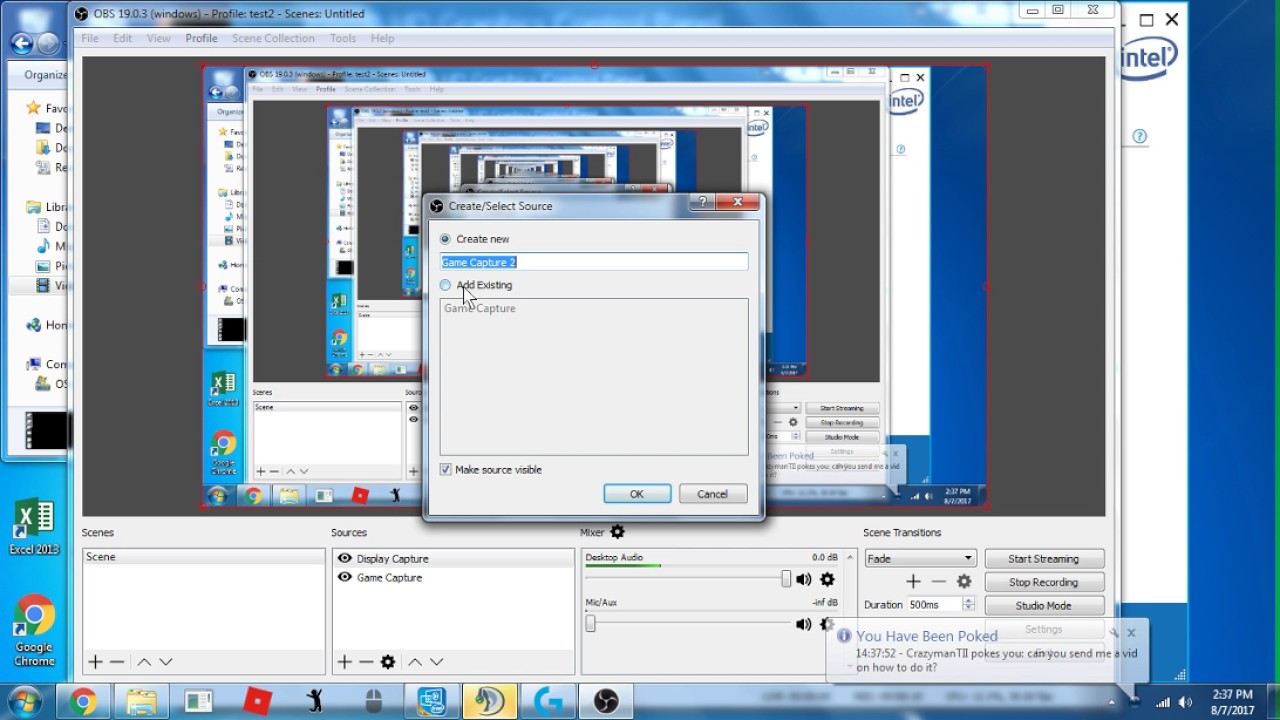
Task: Open Excel 2013 desktop shortcut
Action: coord(34,527)
